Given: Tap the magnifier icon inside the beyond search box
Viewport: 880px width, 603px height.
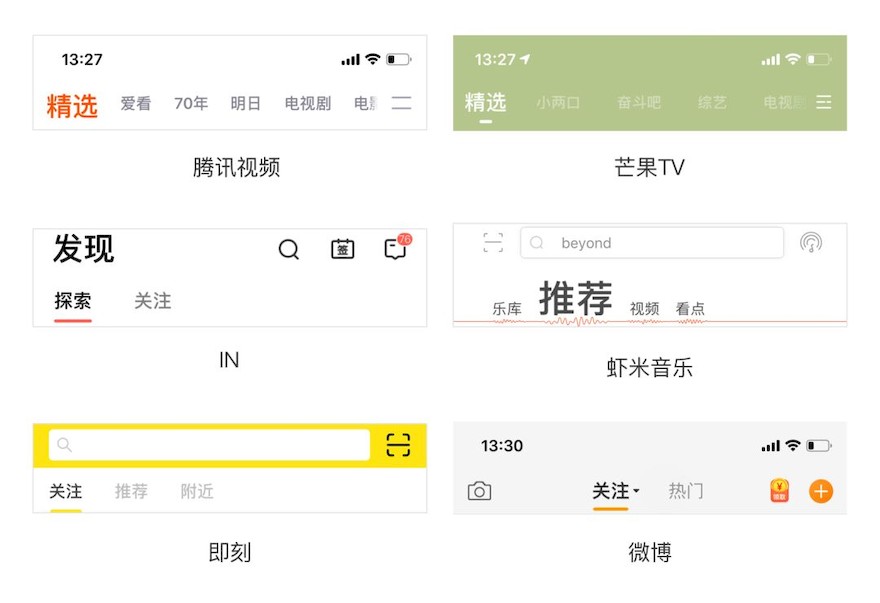Looking at the screenshot, I should 537,243.
